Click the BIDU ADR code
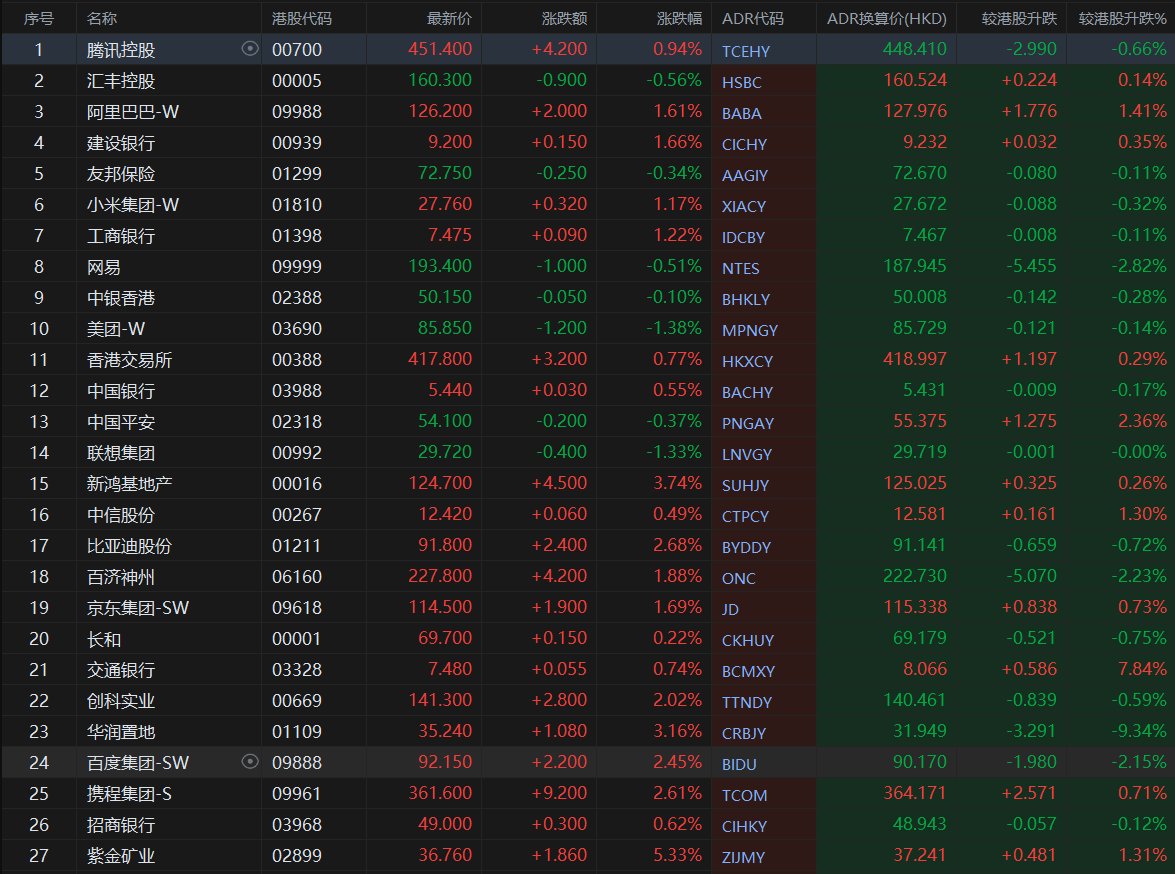The height and width of the screenshot is (874, 1175). point(739,765)
